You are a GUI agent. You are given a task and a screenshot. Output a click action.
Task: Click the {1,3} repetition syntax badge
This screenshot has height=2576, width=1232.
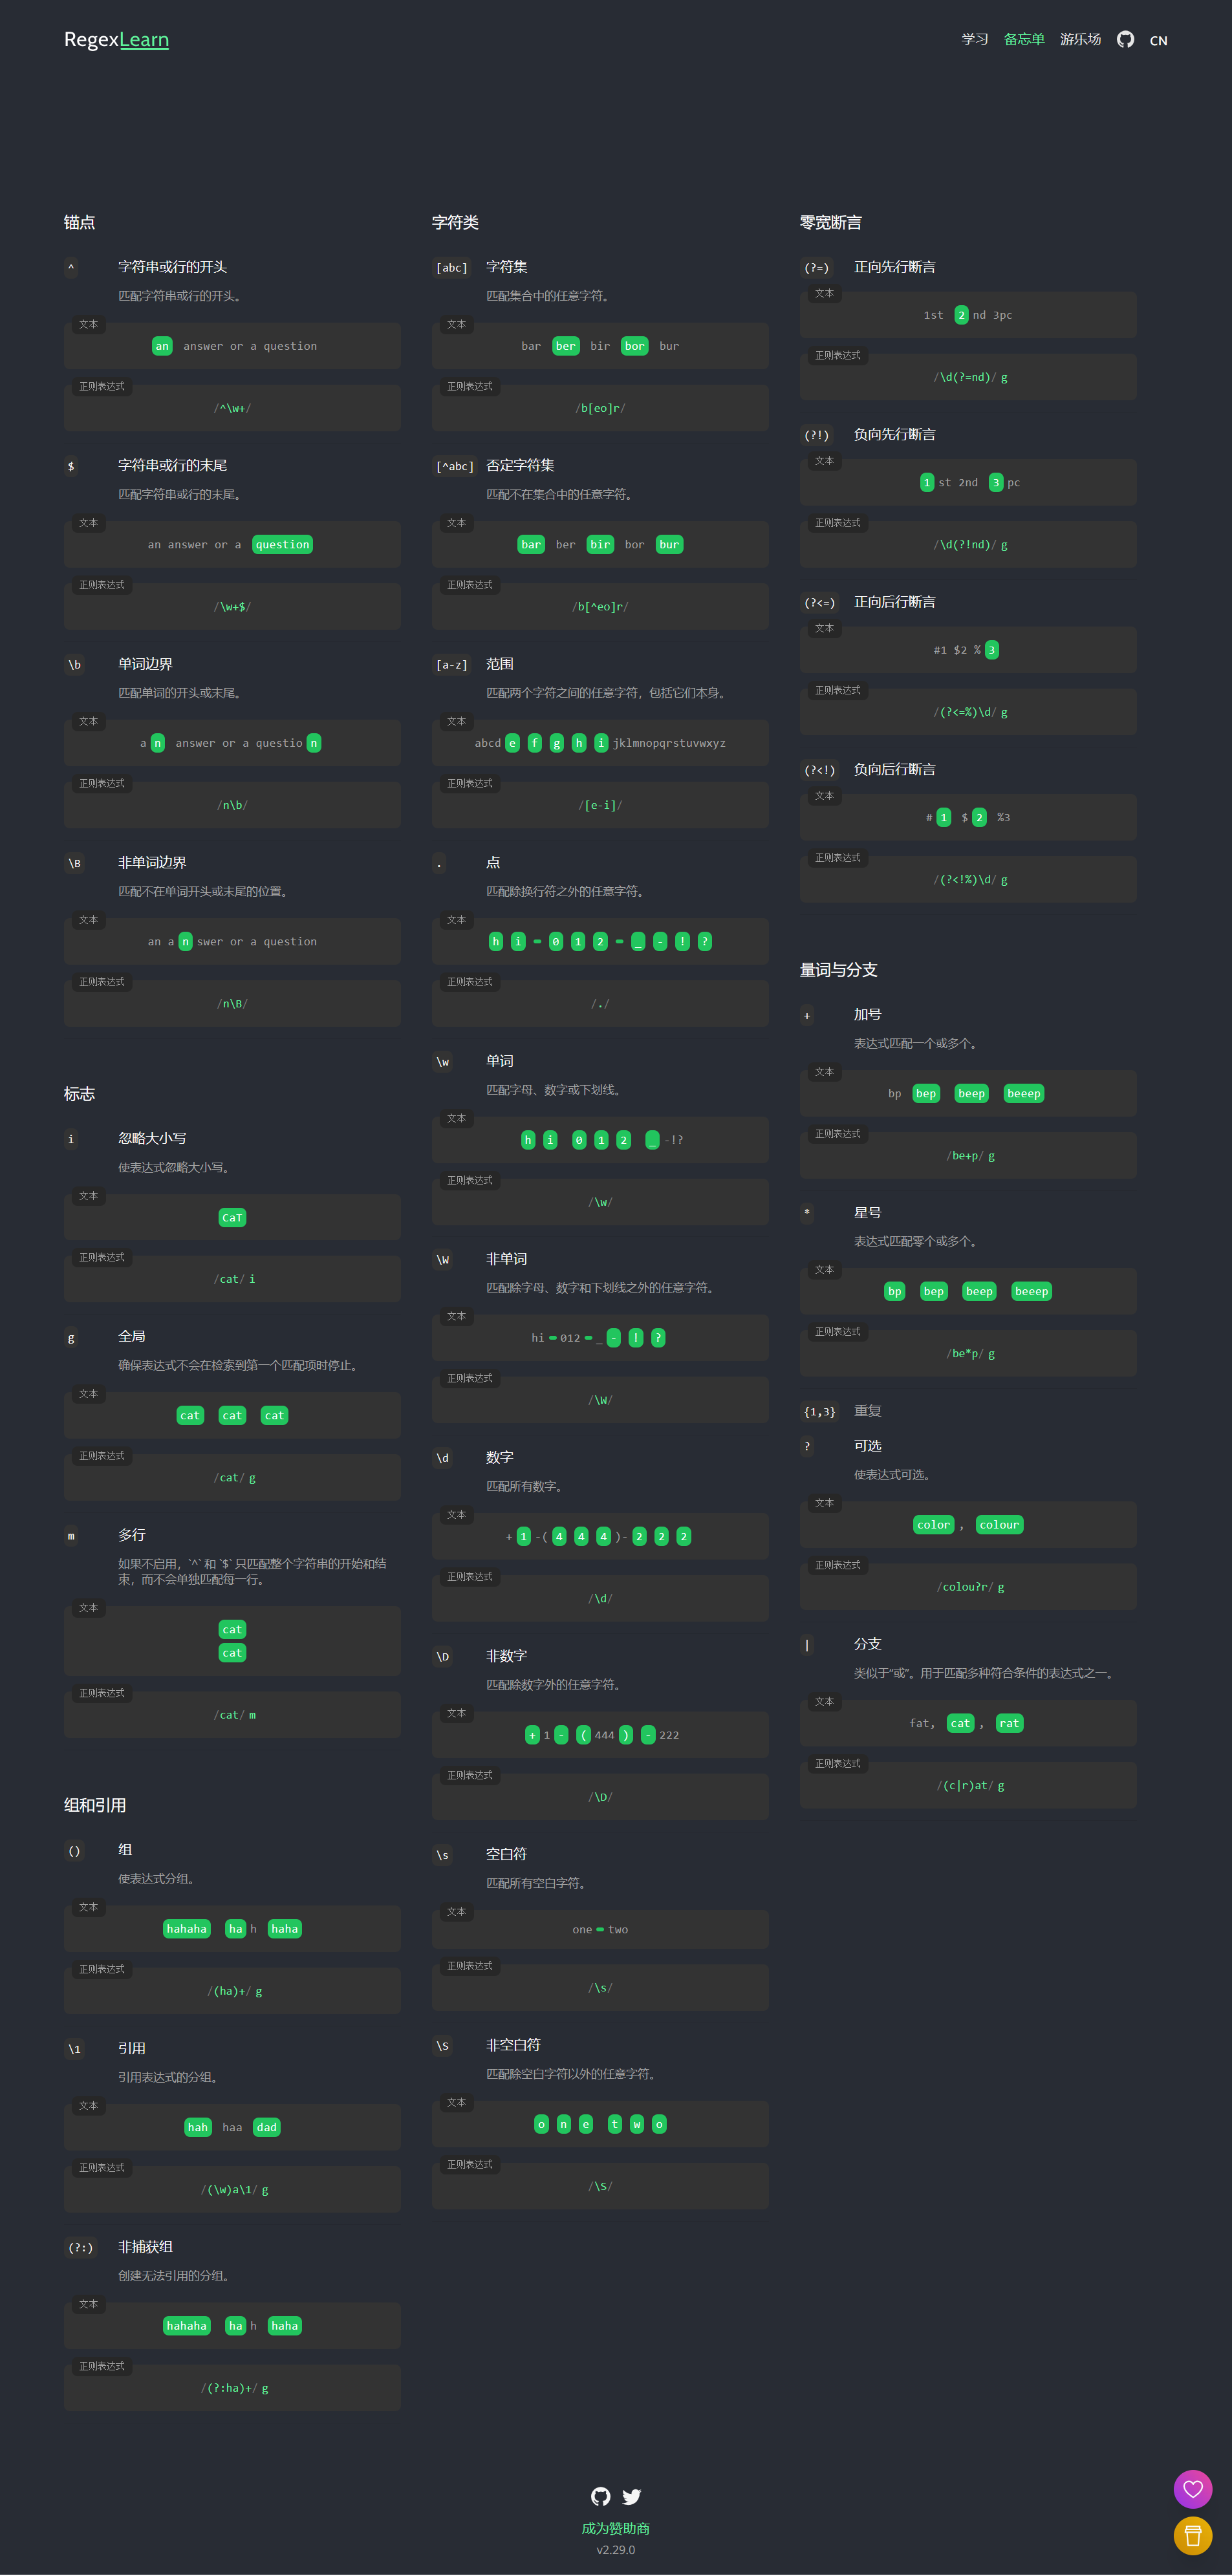coord(819,1412)
